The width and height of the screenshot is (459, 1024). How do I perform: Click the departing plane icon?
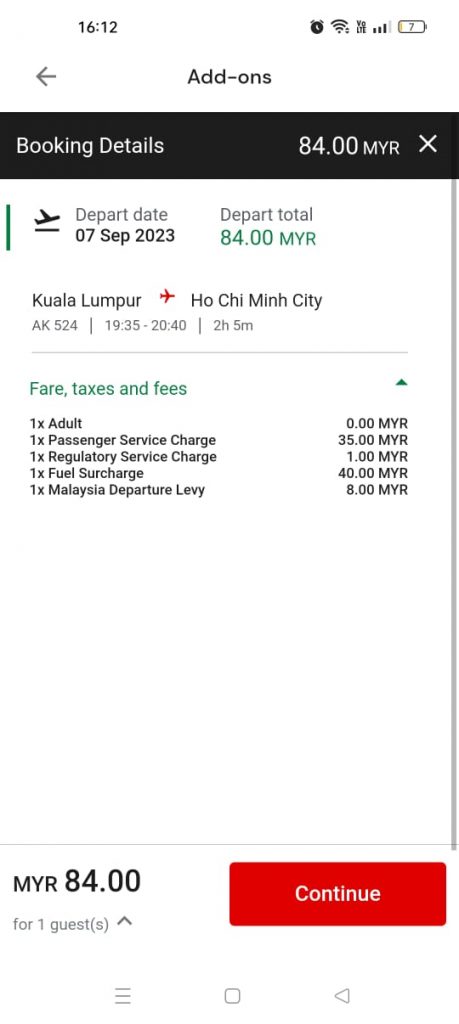pyautogui.click(x=47, y=221)
